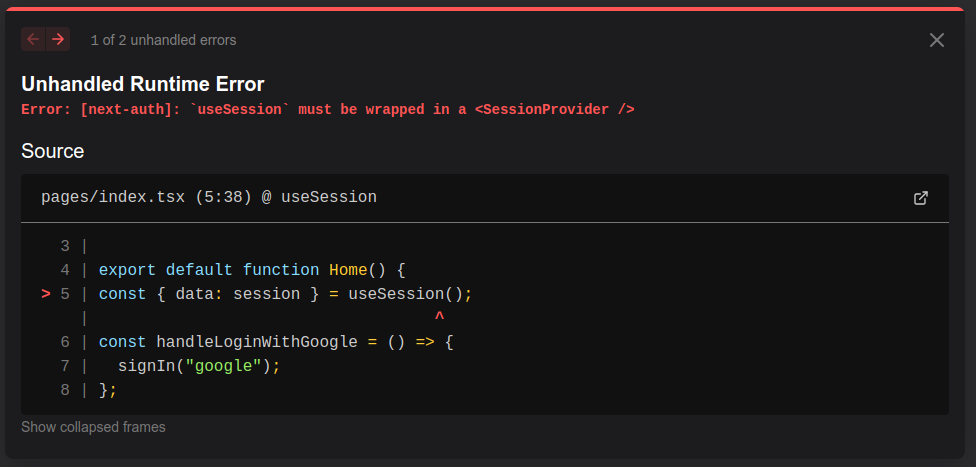Image resolution: width=976 pixels, height=467 pixels.
Task: Click line number 3 in the gutter
Action: [65, 246]
